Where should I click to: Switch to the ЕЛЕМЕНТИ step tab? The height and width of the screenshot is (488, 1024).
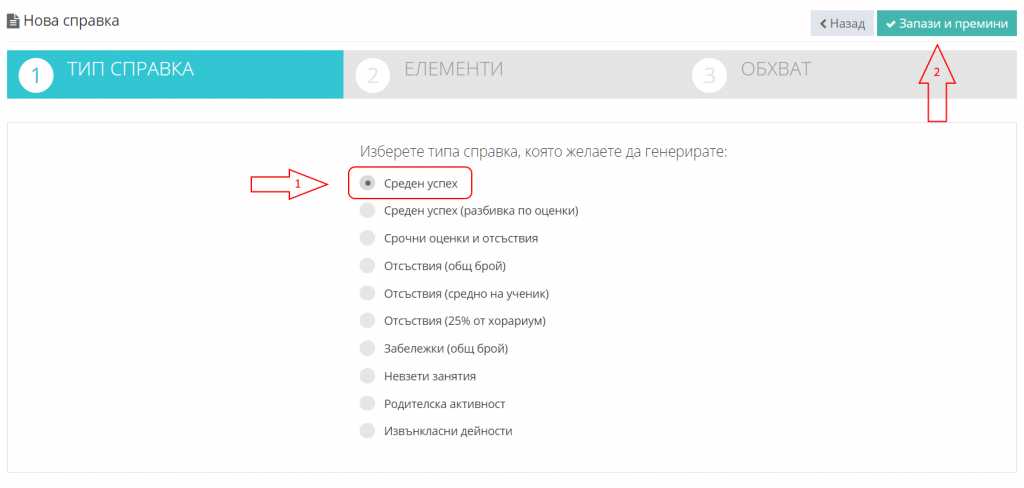(511, 74)
